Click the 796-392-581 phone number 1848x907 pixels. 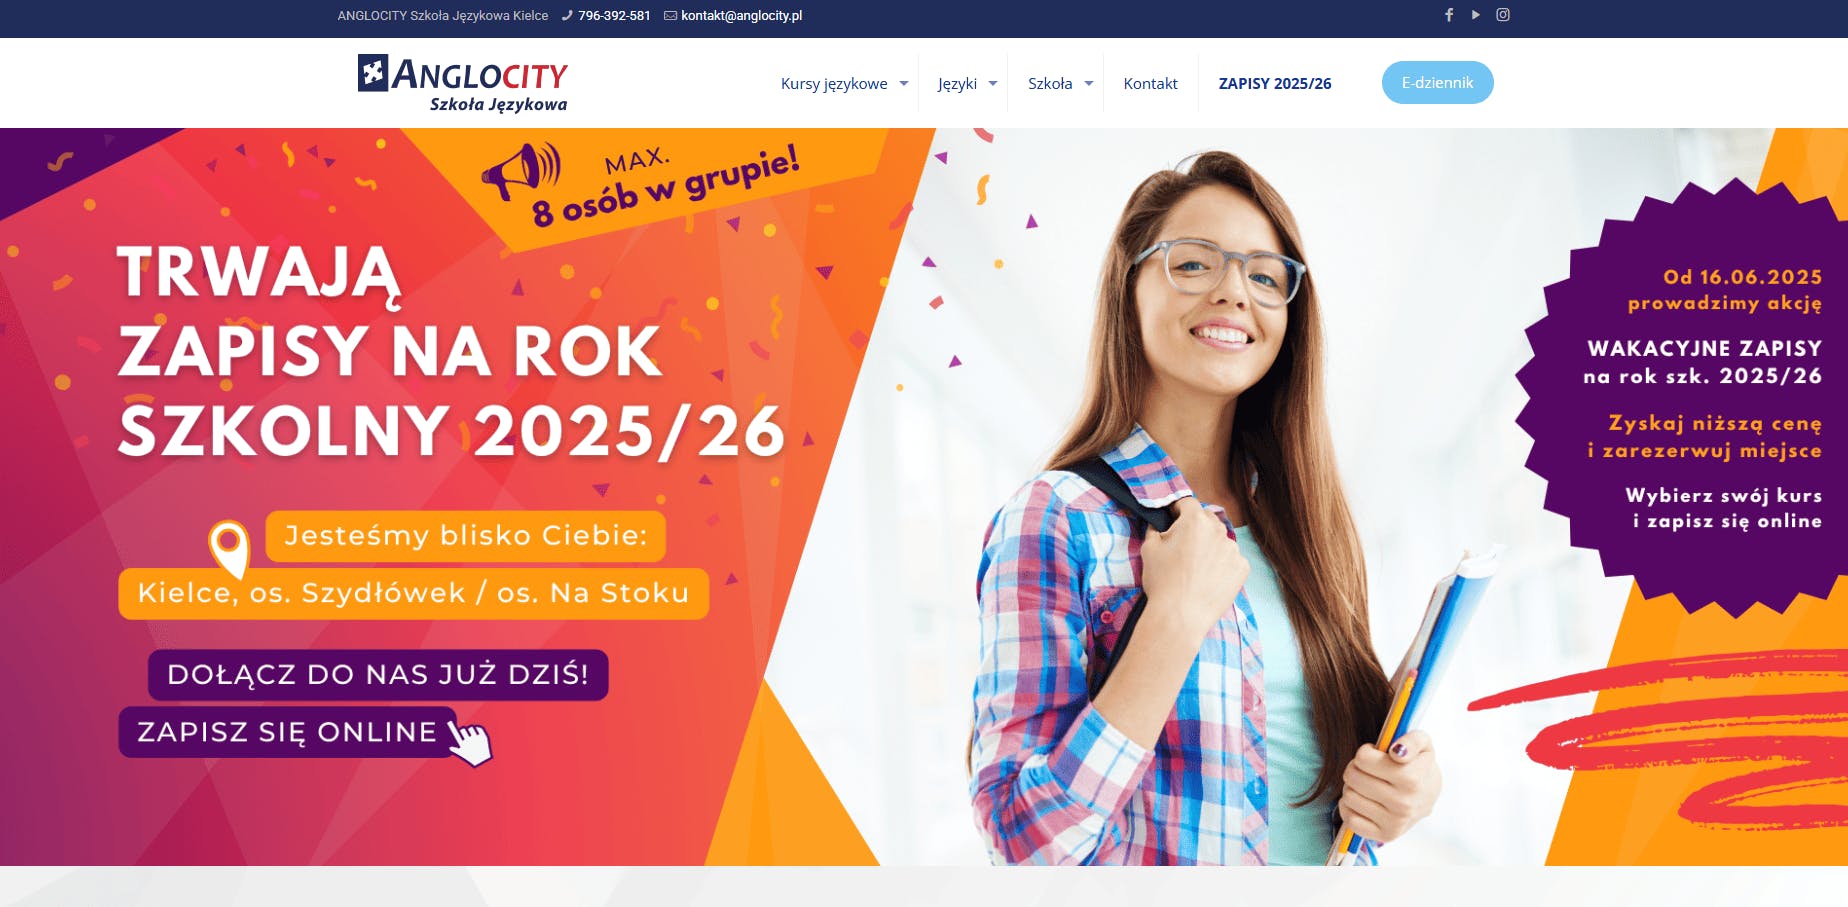(614, 15)
